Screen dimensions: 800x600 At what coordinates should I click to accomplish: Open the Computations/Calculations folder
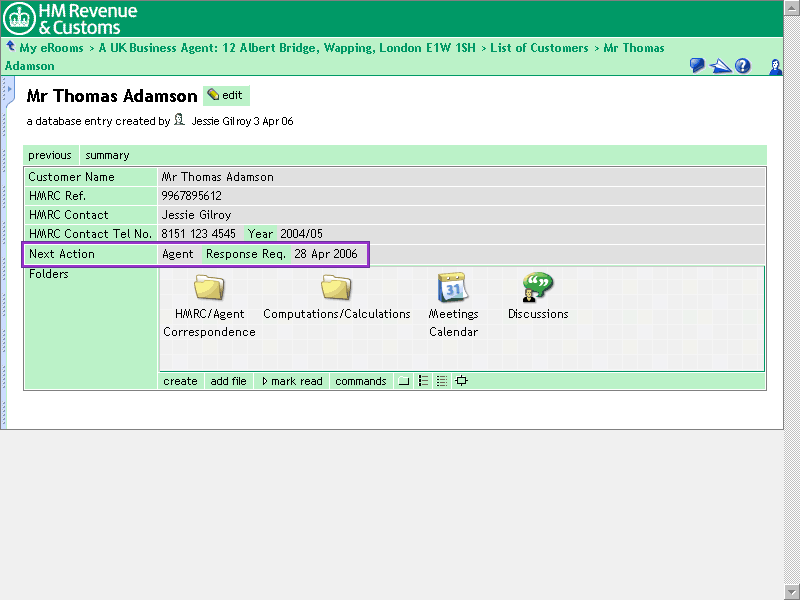pos(336,289)
